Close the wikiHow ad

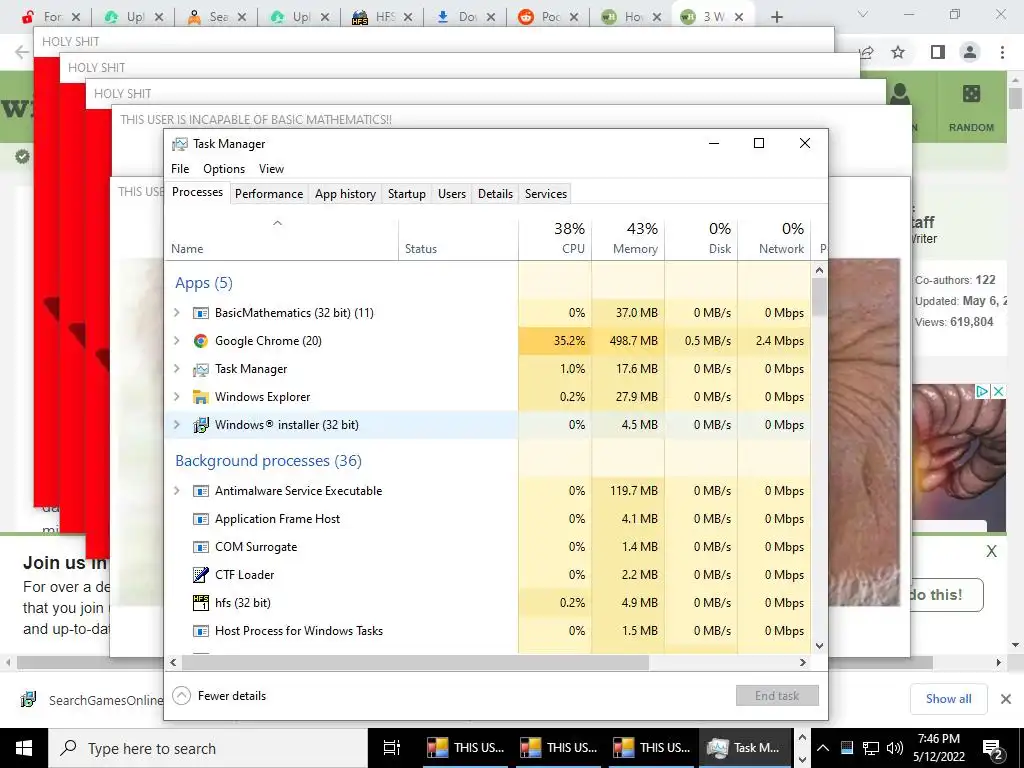click(998, 391)
